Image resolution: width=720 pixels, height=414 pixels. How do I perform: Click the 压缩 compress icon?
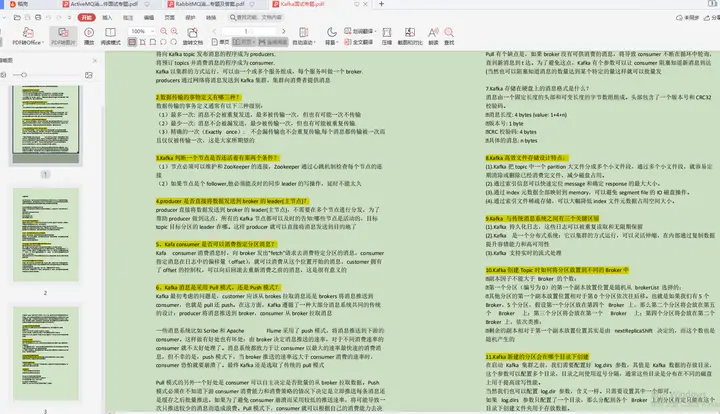click(x=387, y=36)
